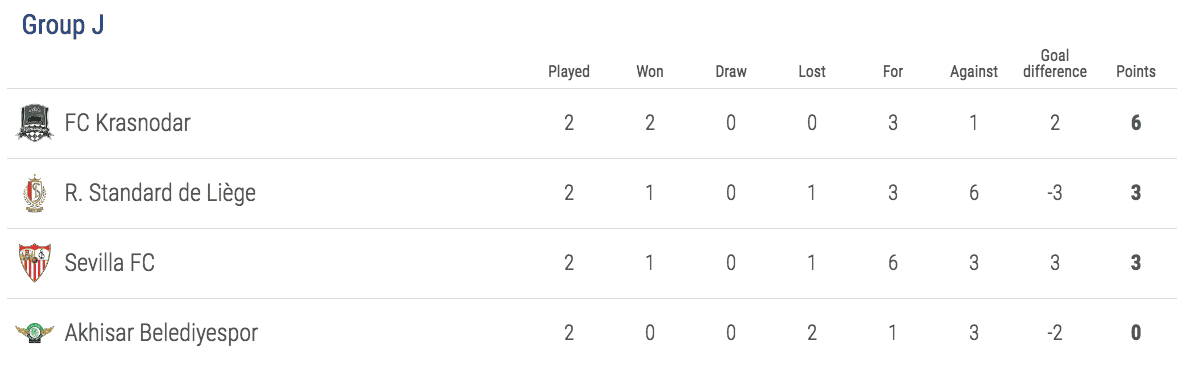Click the Points column header
Image resolution: width=1185 pixels, height=365 pixels.
(1136, 72)
